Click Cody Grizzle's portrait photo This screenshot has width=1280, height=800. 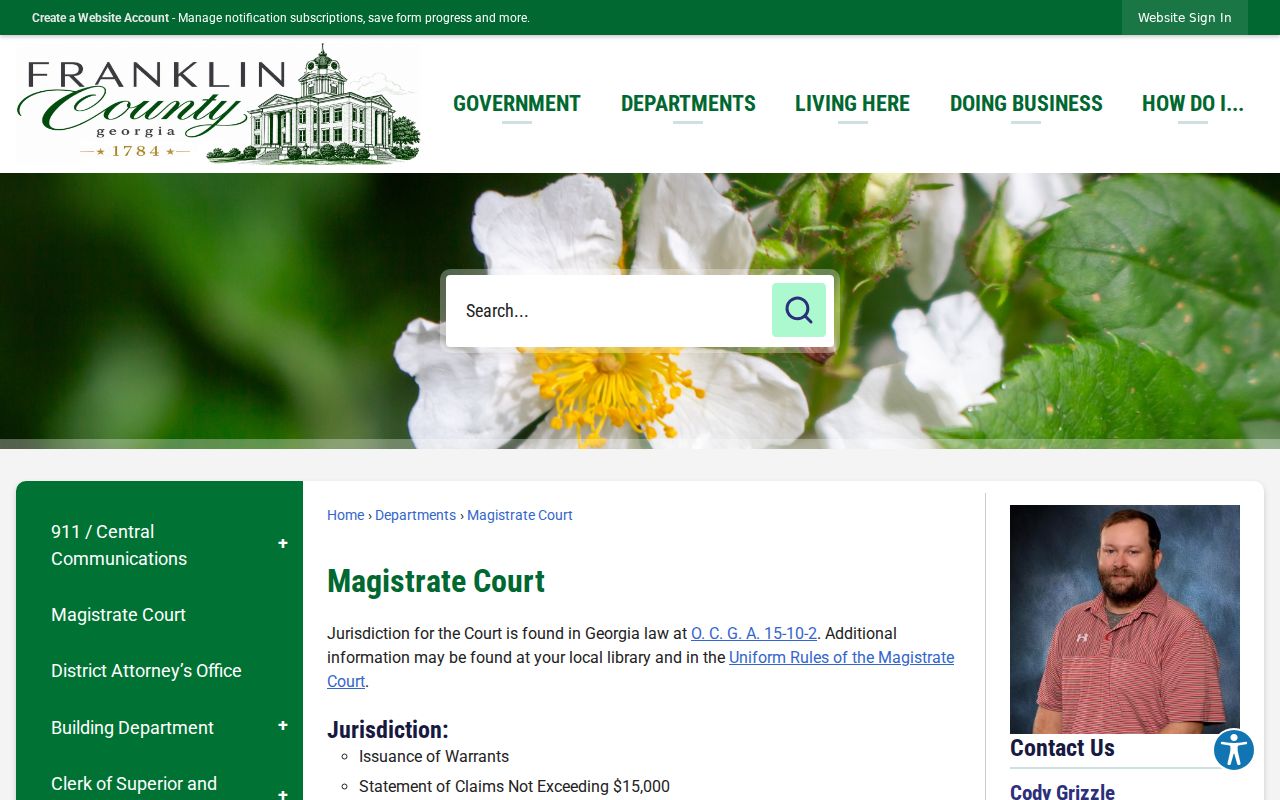[1125, 619]
